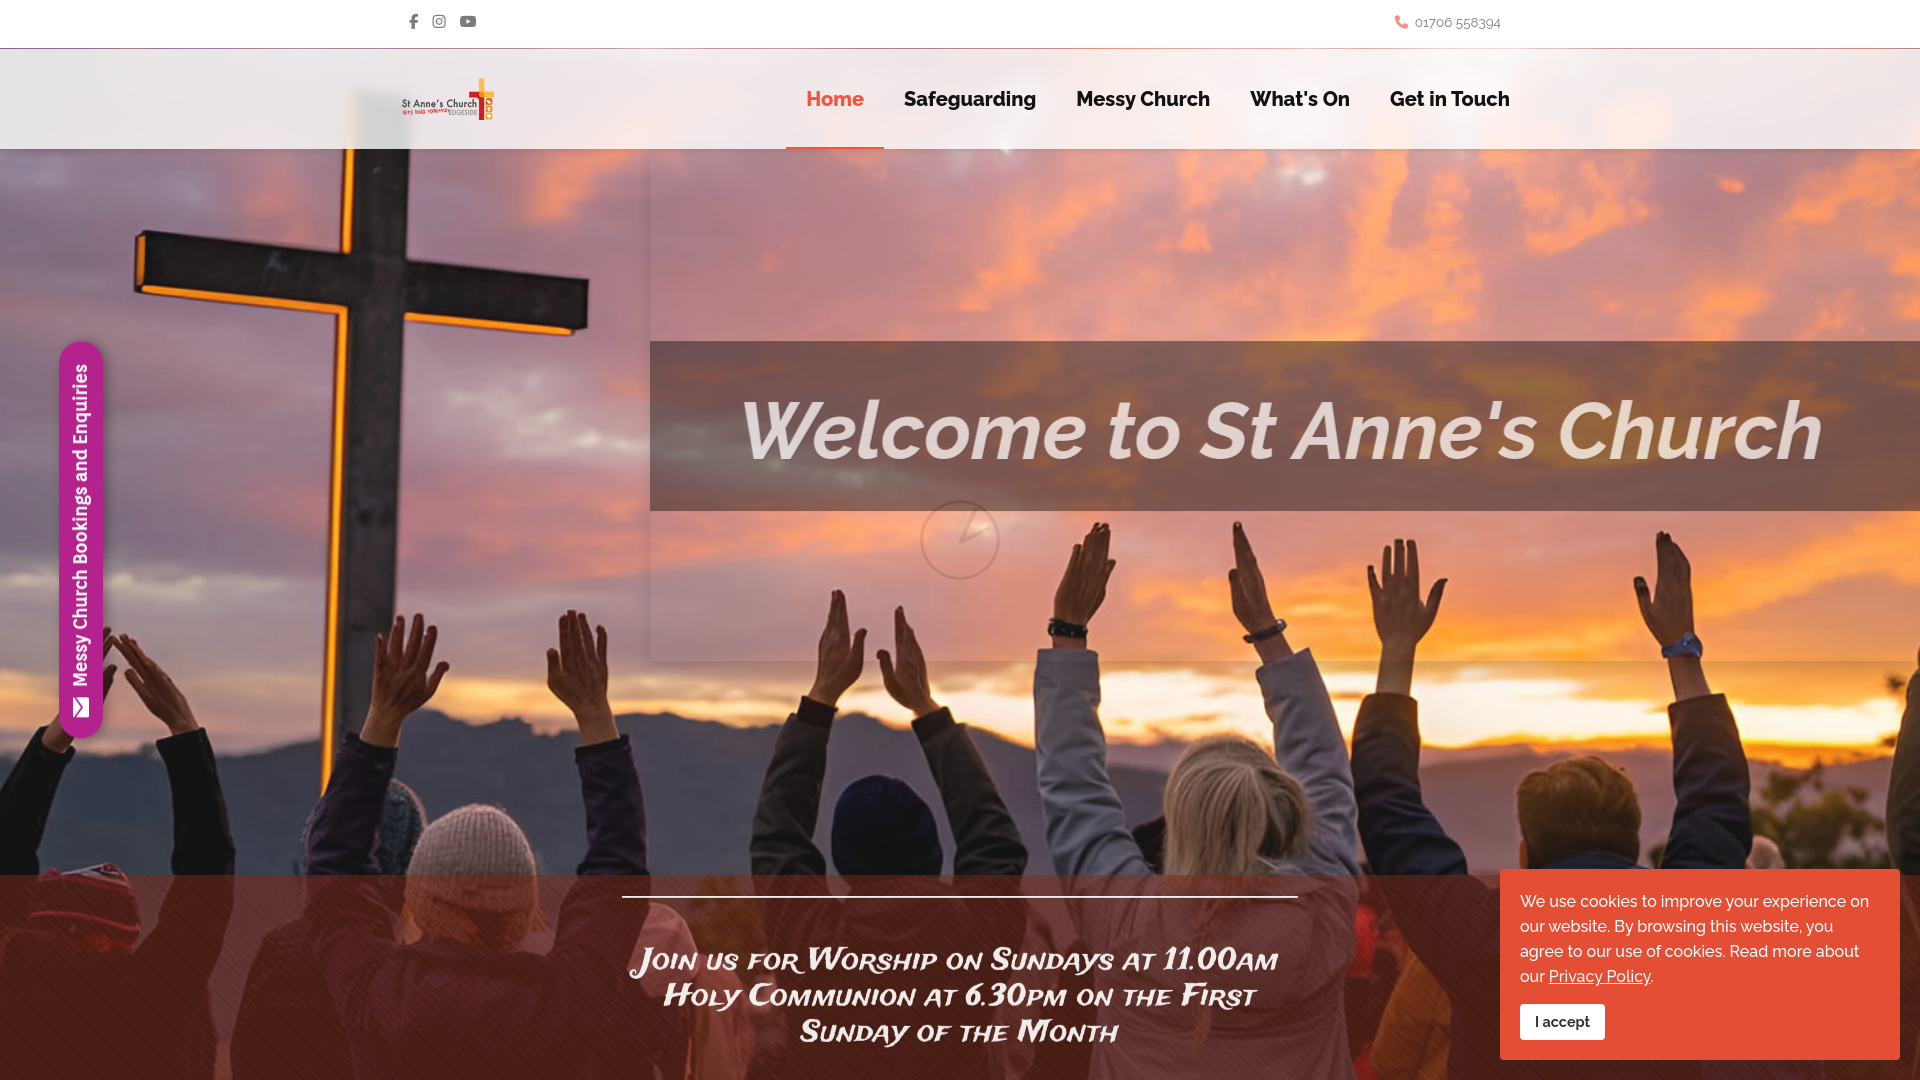Click the phone icon beside the number
1920x1080 pixels.
pos(1401,22)
